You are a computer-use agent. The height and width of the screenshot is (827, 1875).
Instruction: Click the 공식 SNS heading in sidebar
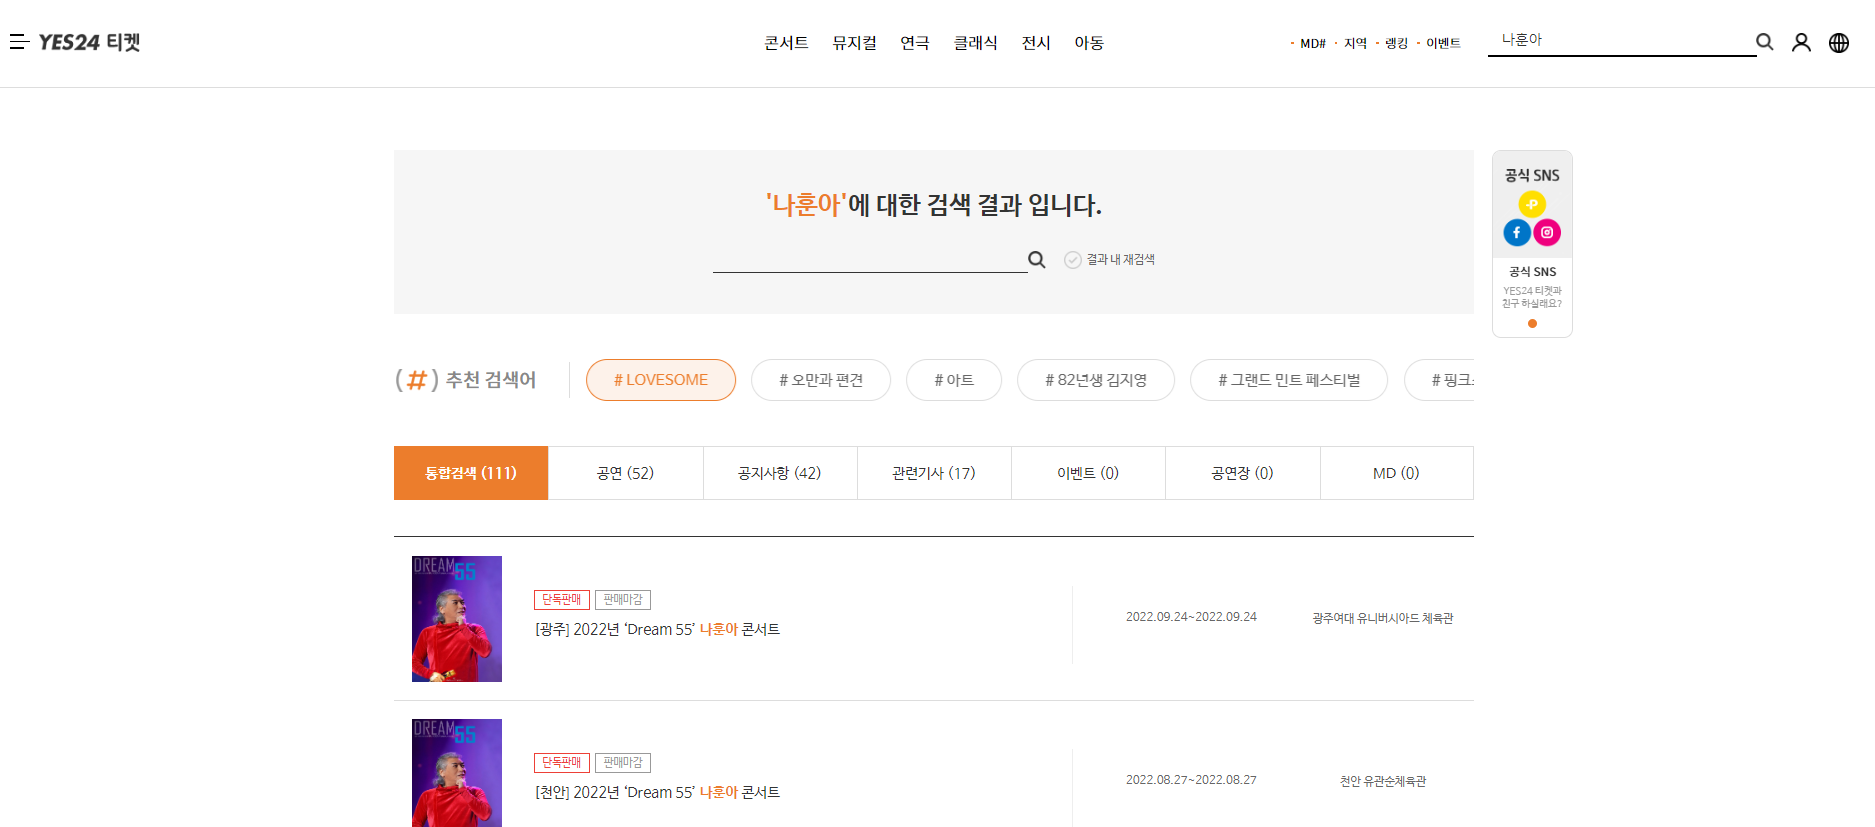(x=1532, y=175)
